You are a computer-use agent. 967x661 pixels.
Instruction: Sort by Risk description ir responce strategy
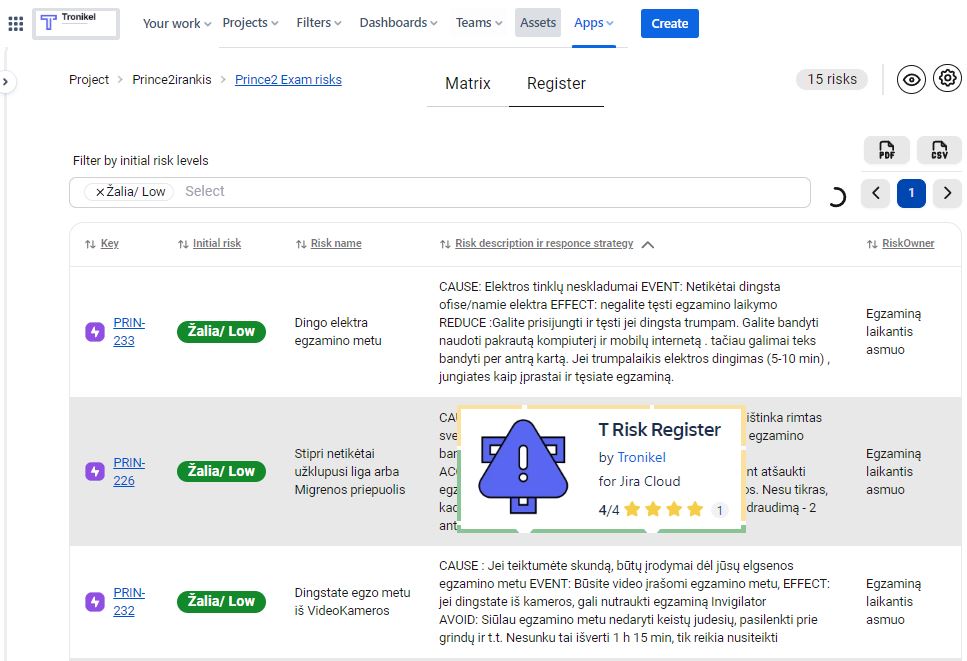tap(537, 244)
